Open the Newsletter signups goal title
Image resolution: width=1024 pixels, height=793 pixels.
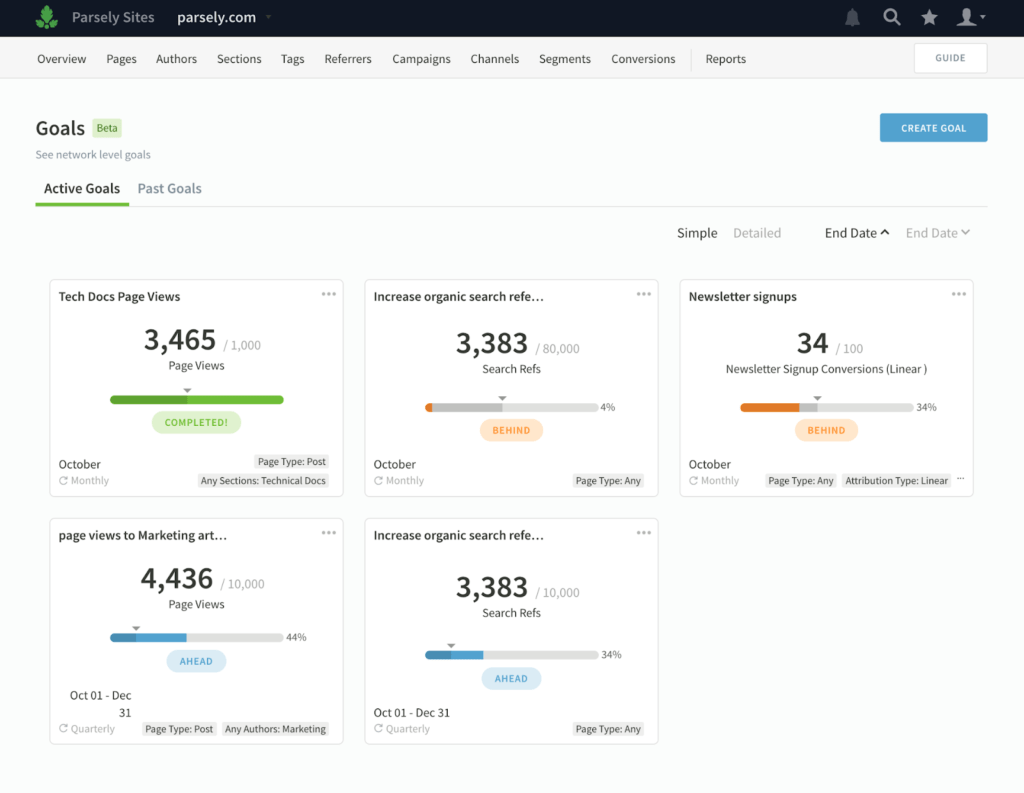[743, 297]
